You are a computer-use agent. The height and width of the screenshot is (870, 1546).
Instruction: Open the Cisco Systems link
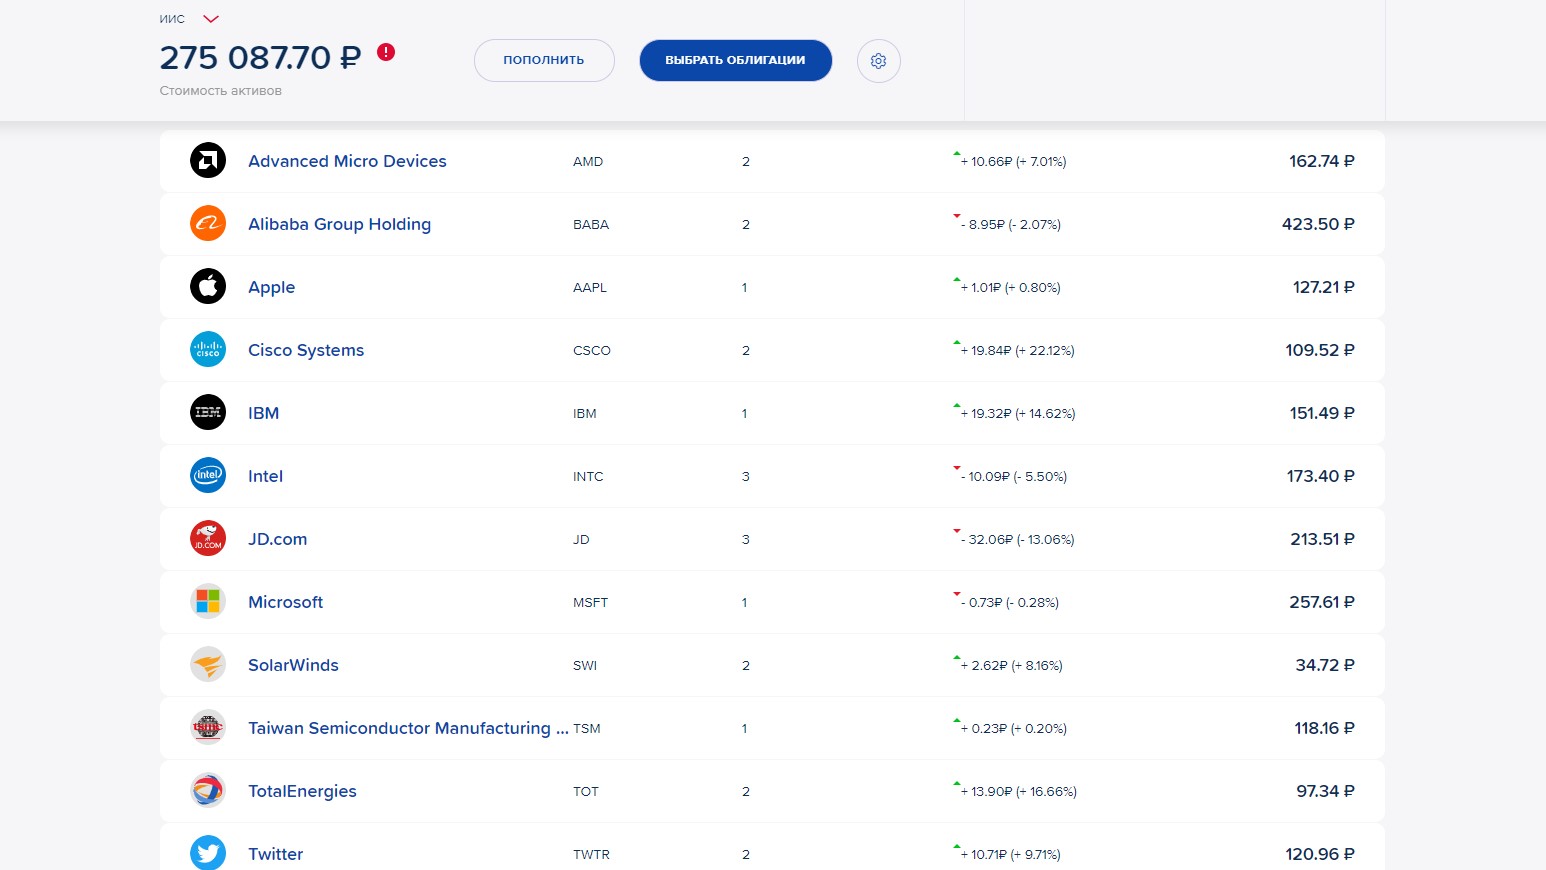tap(306, 350)
